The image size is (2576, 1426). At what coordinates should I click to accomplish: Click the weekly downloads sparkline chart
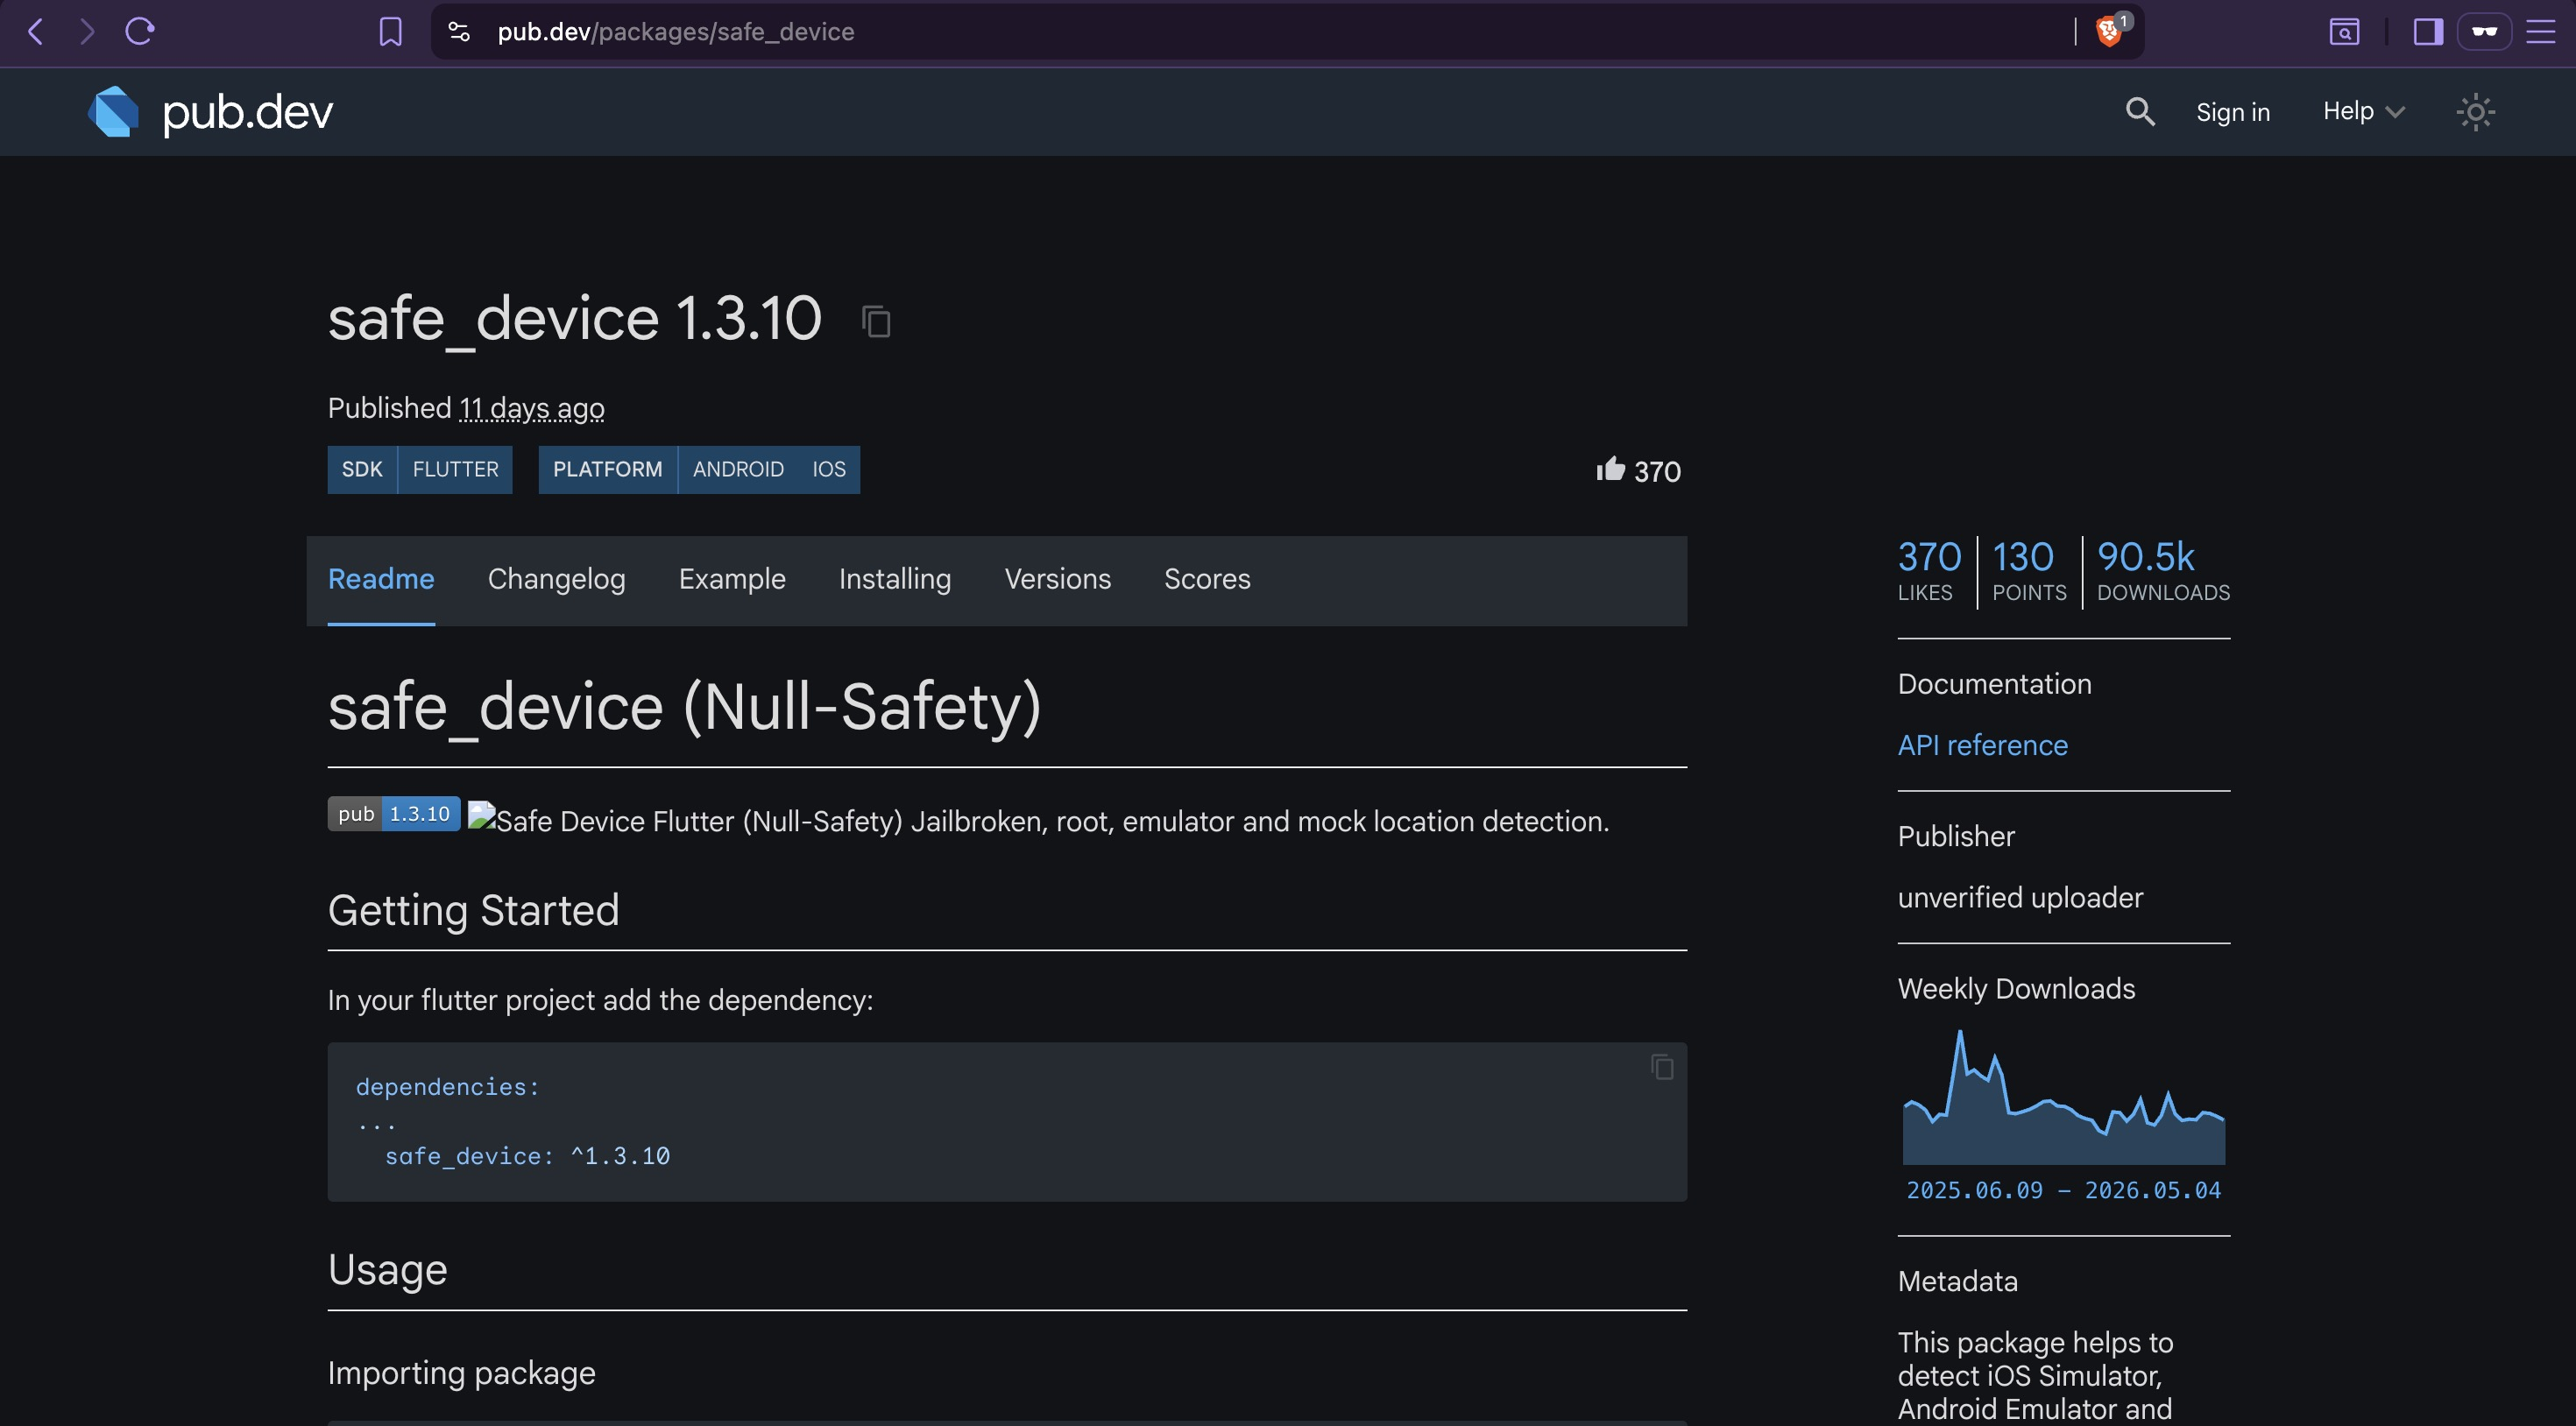(2063, 1096)
